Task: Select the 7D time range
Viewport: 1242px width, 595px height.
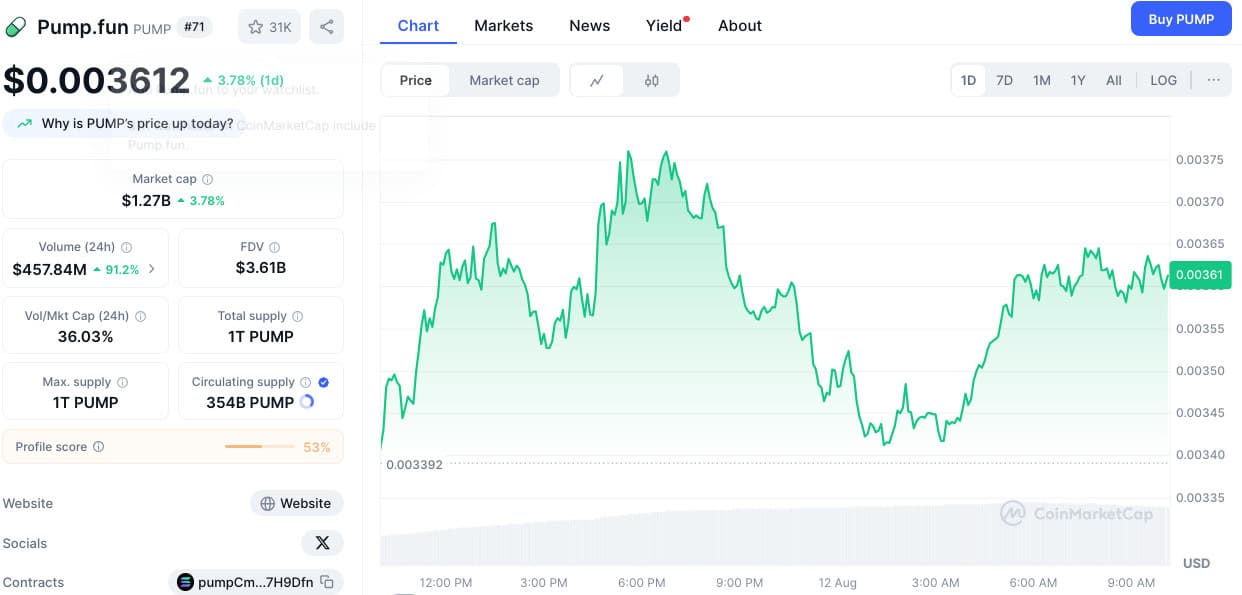Action: coord(1004,80)
